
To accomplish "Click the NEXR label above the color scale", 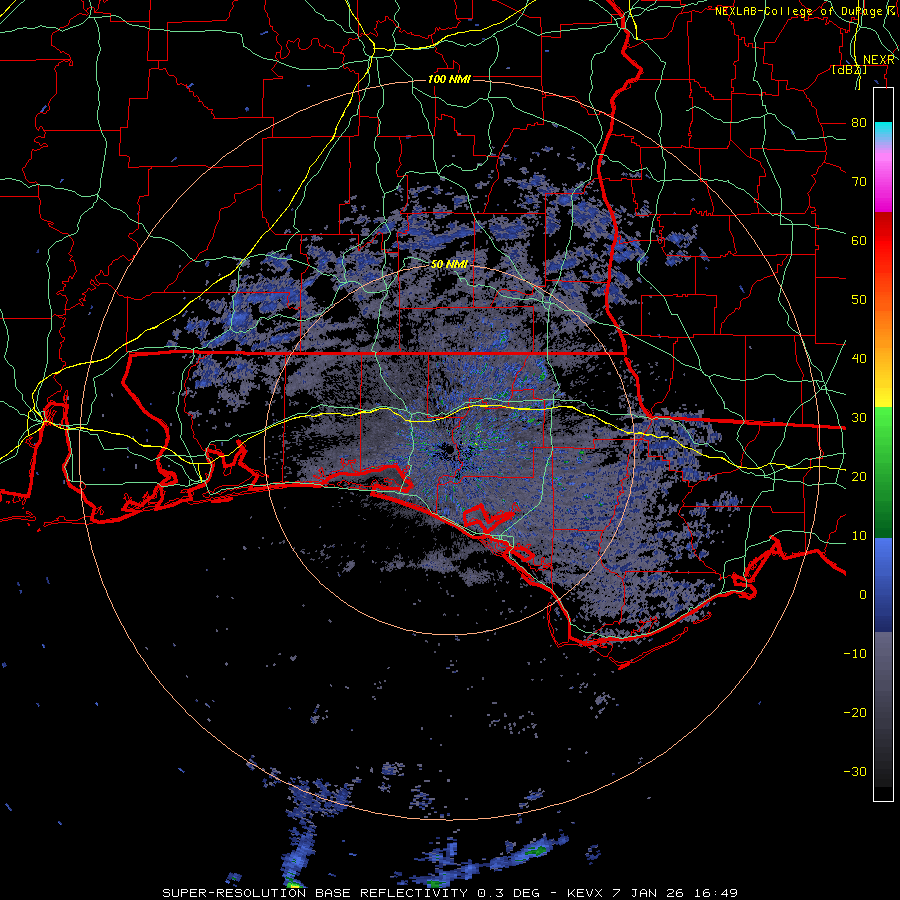I will (879, 60).
